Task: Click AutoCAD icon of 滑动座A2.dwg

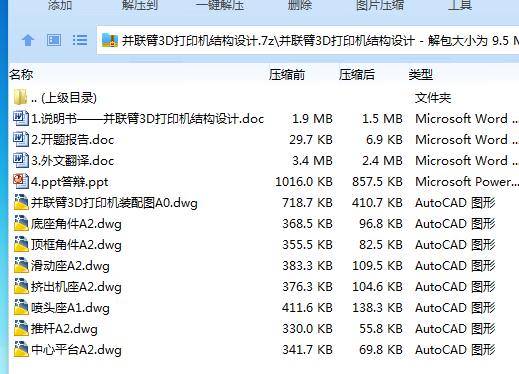Action: point(21,265)
